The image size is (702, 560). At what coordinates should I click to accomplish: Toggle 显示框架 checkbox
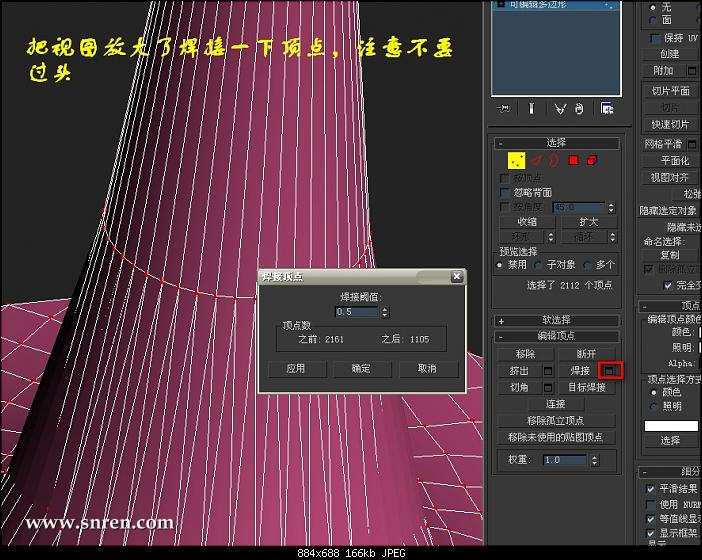[651, 533]
